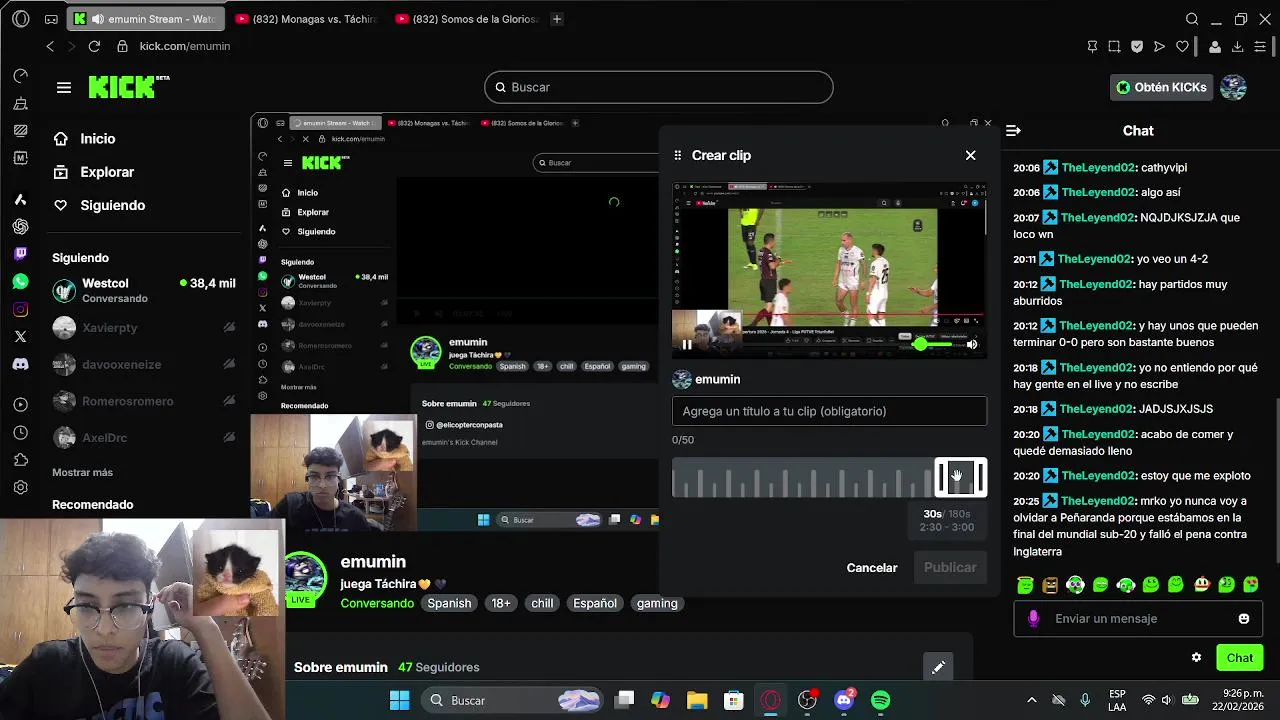
Task: Open a new browser tab
Action: [x=557, y=19]
